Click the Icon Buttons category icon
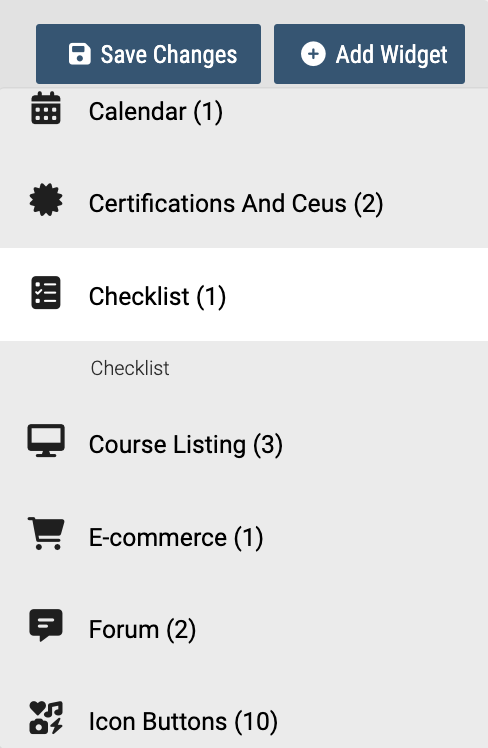 point(46,717)
